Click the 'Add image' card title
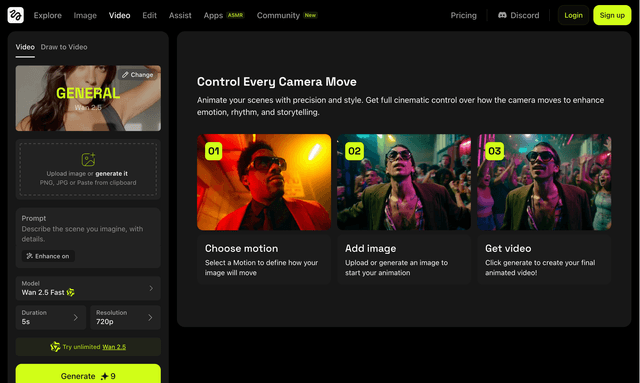 click(371, 248)
